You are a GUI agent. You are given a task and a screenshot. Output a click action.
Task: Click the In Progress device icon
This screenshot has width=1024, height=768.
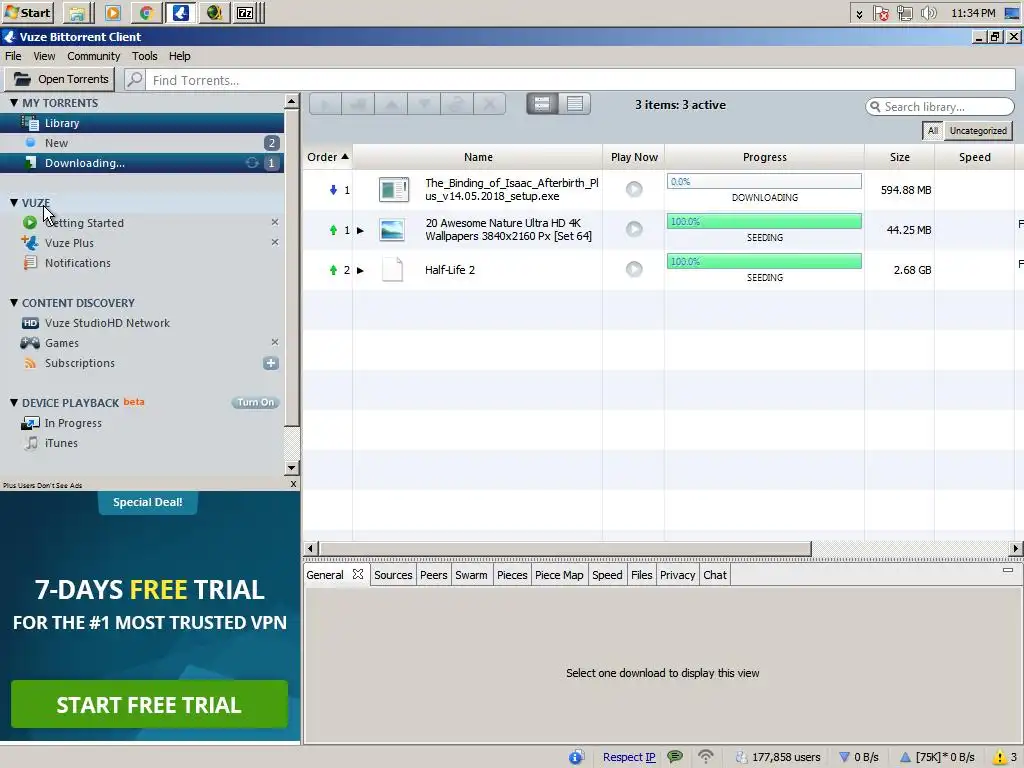tap(30, 423)
